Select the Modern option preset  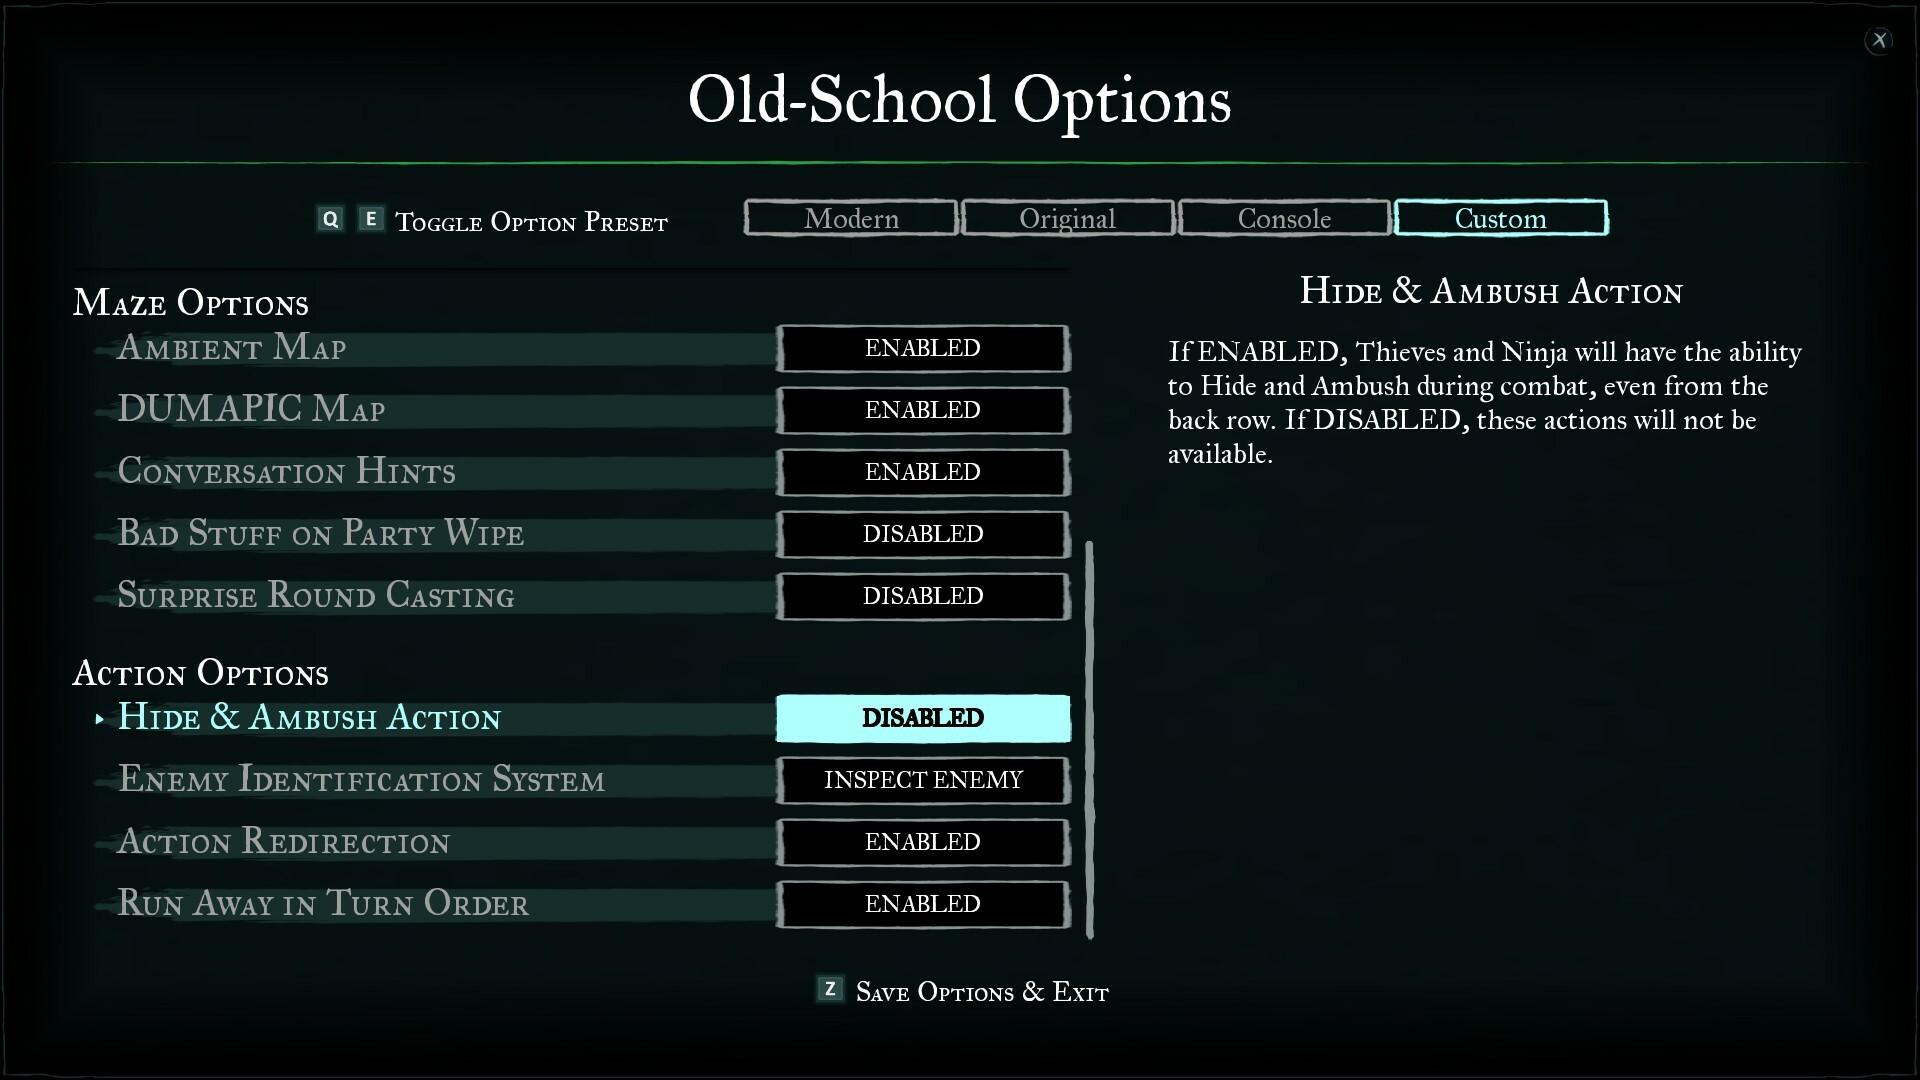pyautogui.click(x=849, y=218)
